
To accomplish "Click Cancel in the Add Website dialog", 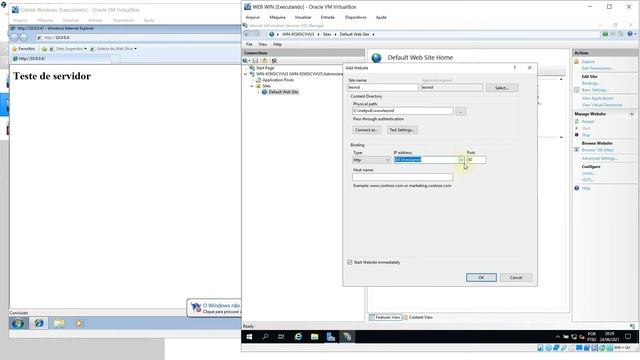I will pos(516,278).
